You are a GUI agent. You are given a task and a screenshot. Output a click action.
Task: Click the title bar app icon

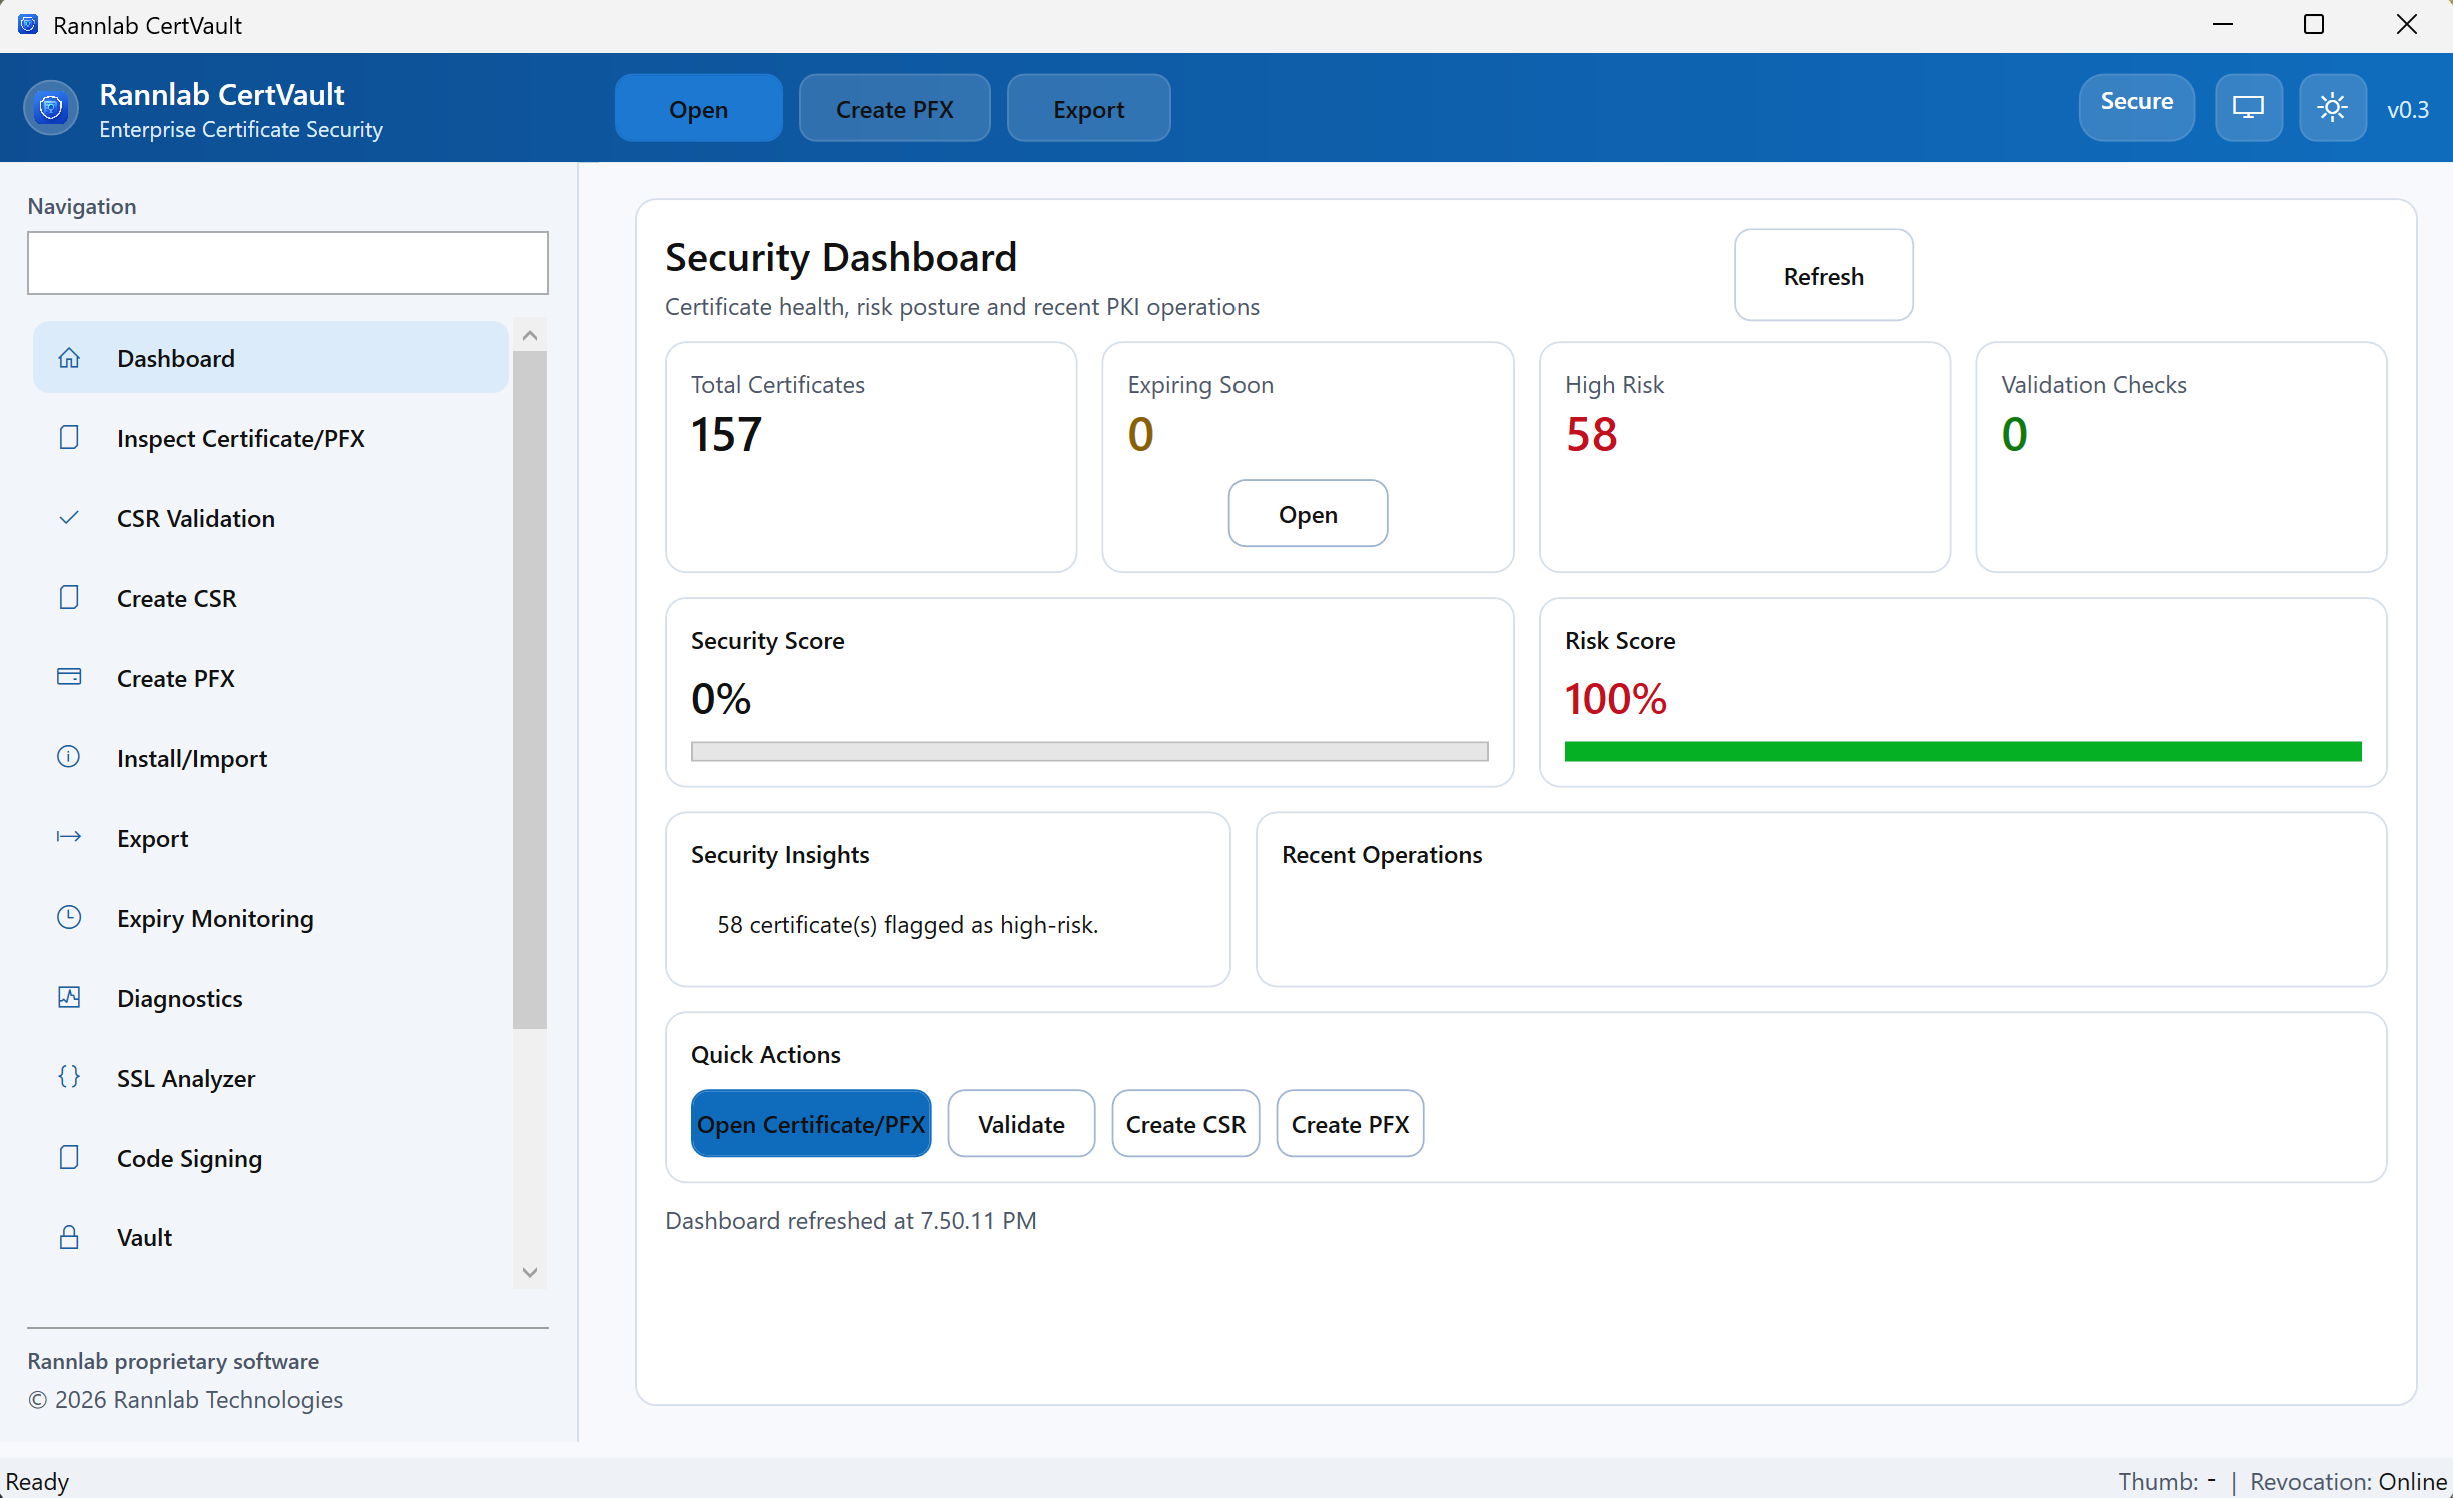click(x=28, y=24)
